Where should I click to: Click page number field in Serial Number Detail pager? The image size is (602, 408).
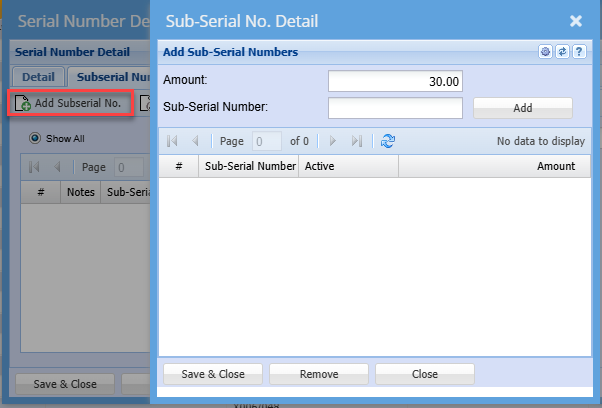click(129, 167)
